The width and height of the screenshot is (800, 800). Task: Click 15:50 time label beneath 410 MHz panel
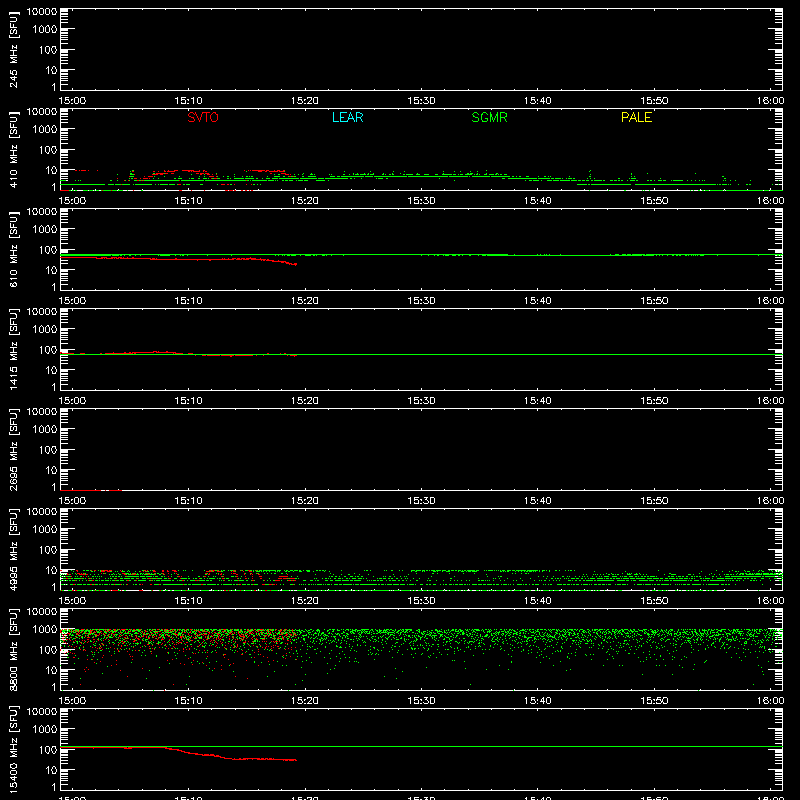tap(654, 201)
